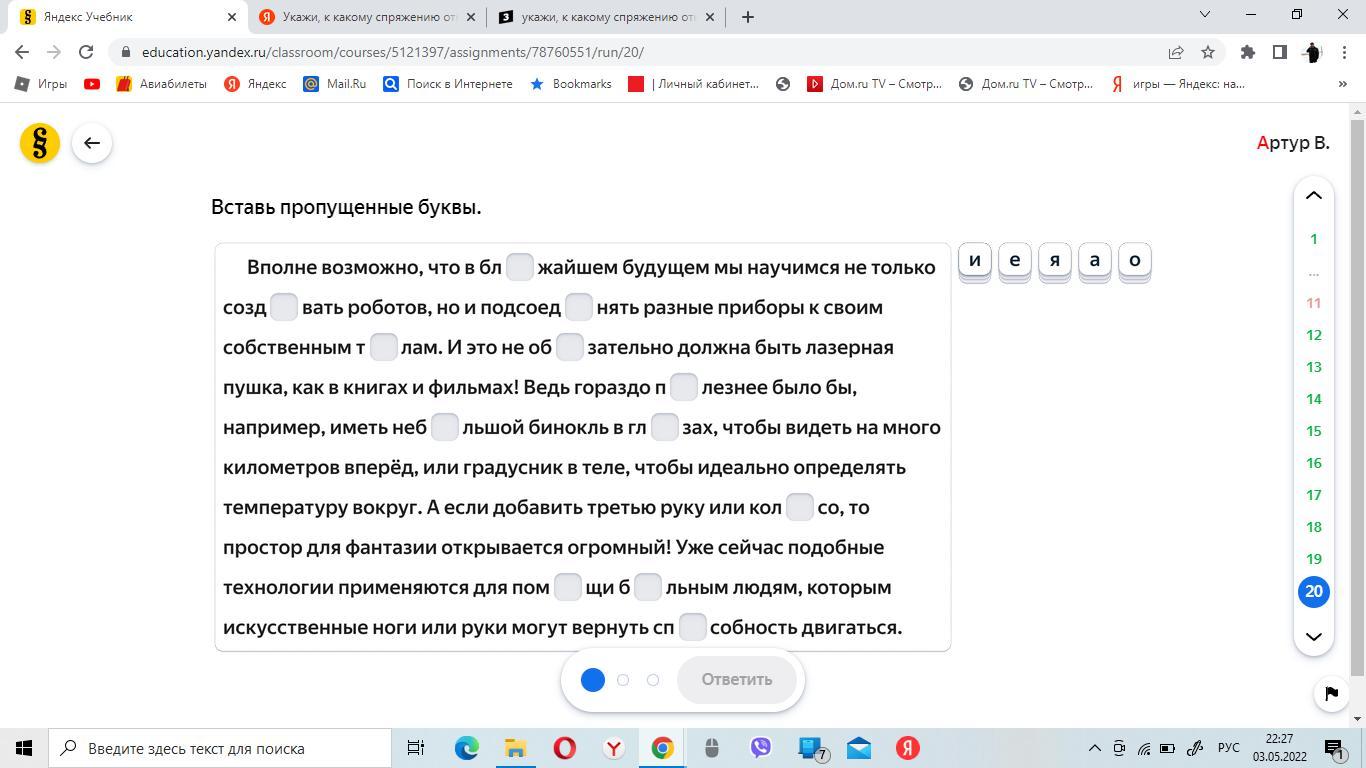Go to task number 15
This screenshot has height=768, width=1366.
click(x=1314, y=431)
